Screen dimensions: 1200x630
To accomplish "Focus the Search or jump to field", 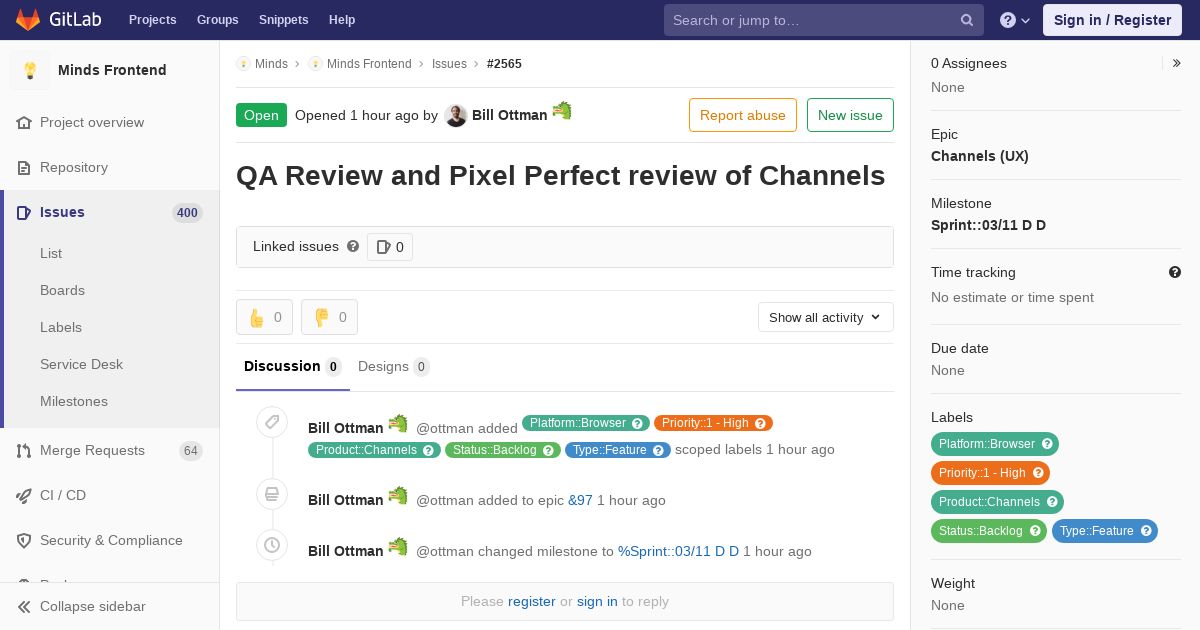I will point(824,20).
